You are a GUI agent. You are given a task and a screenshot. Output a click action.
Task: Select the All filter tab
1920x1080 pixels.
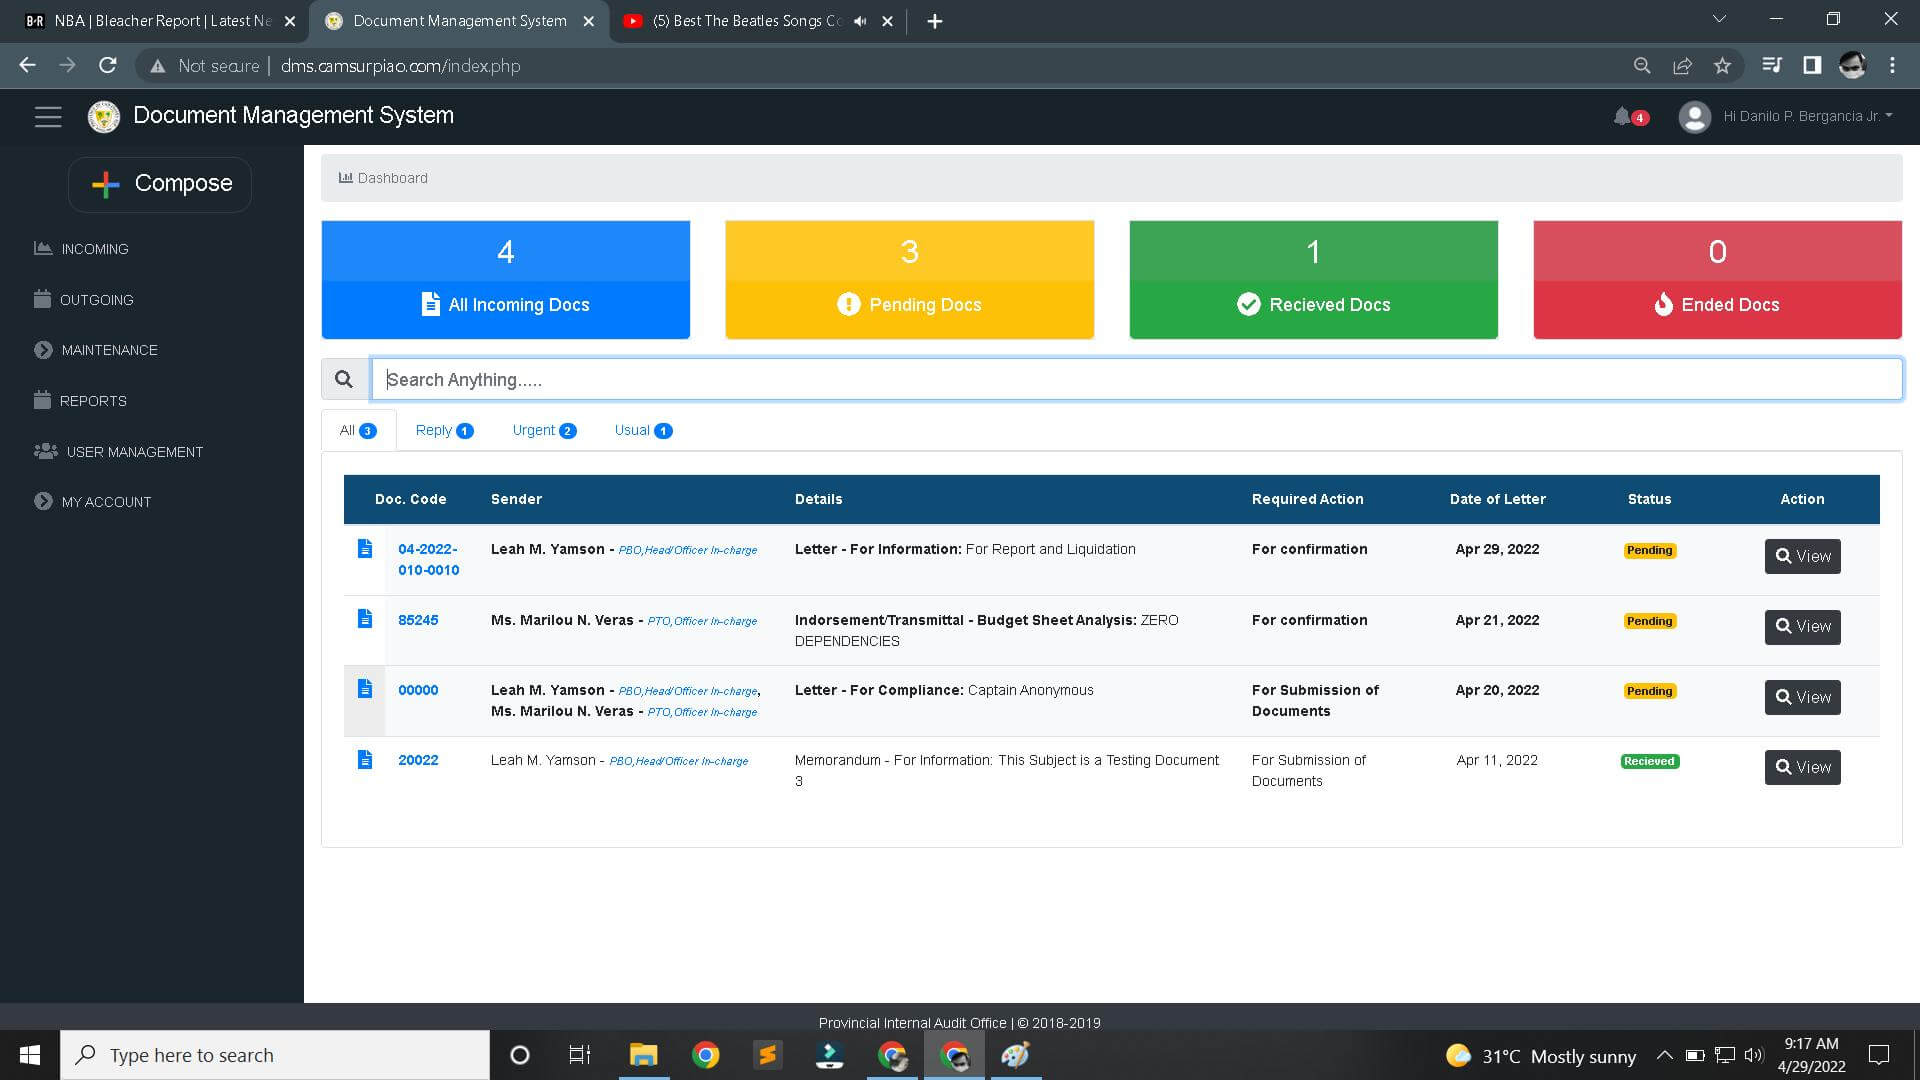point(356,430)
